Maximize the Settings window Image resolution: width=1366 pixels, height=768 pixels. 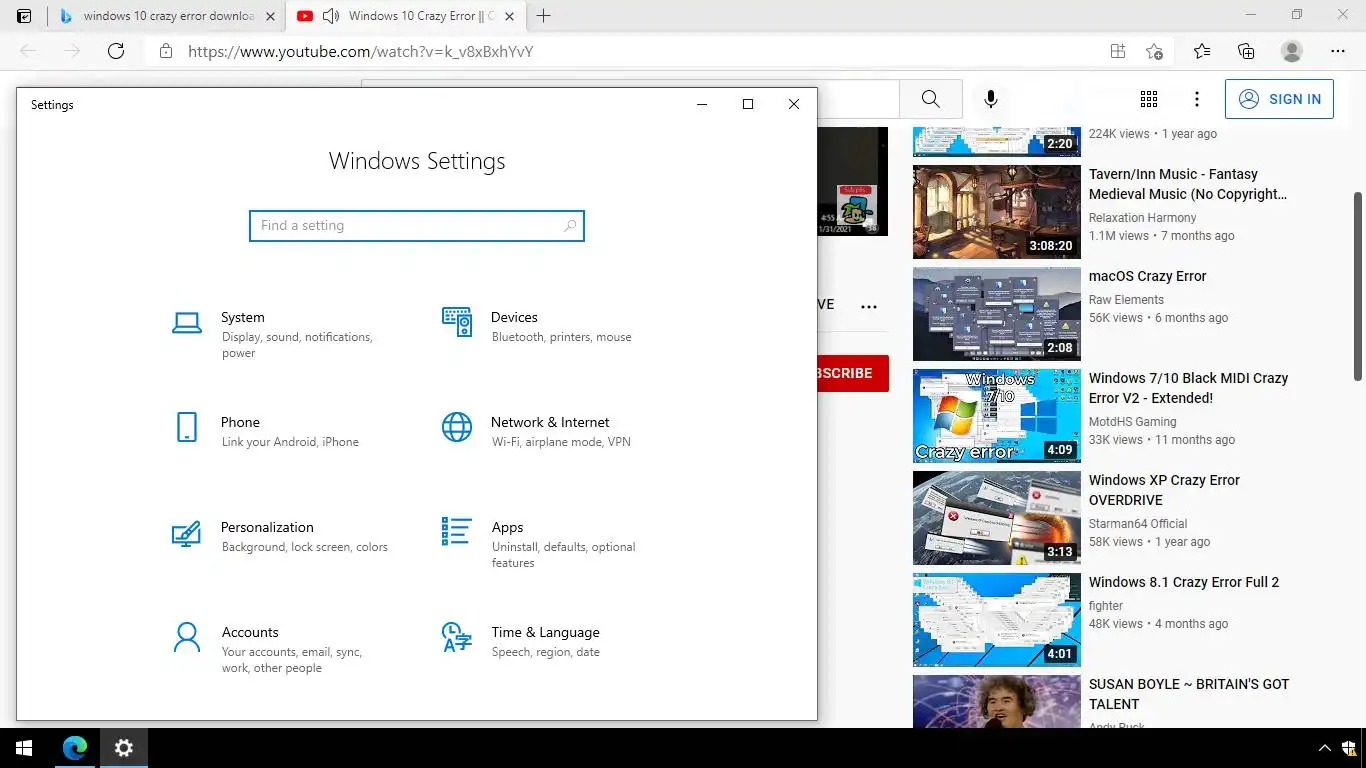point(747,104)
